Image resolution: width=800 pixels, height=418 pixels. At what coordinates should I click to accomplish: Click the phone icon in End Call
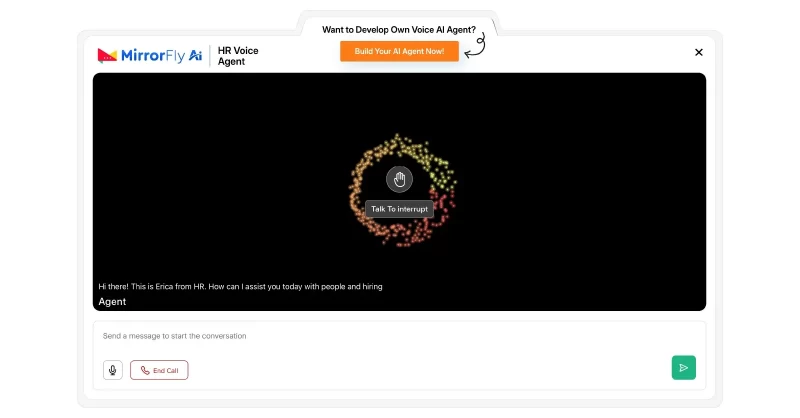(145, 370)
